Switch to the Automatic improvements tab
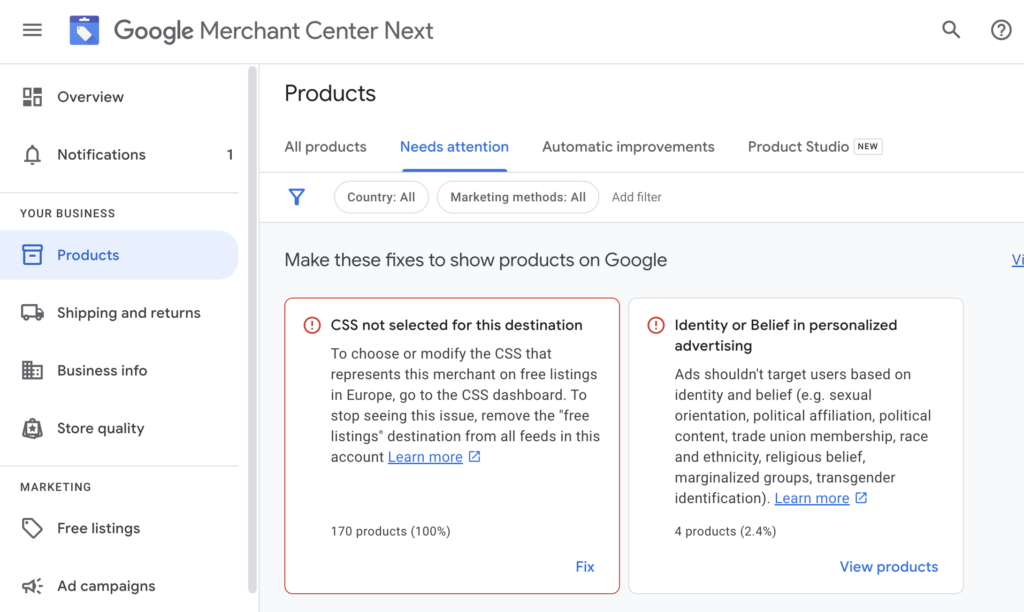This screenshot has width=1024, height=612. point(628,147)
